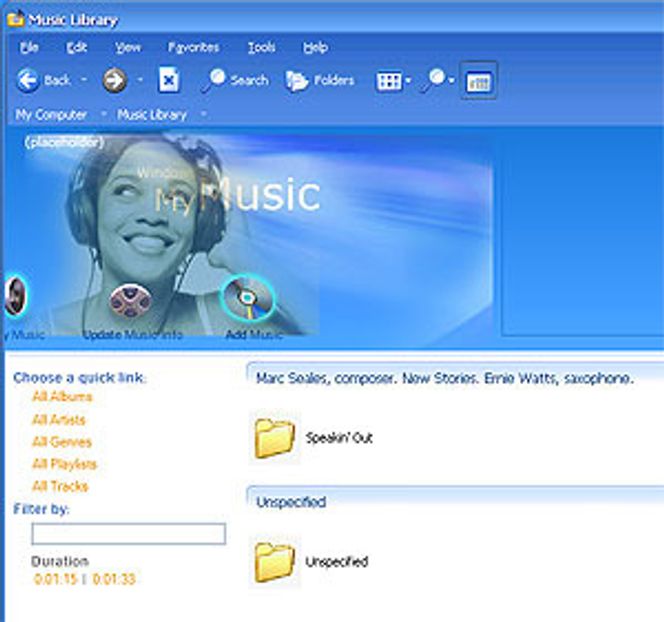
Task: Open the File menu
Action: pos(29,47)
